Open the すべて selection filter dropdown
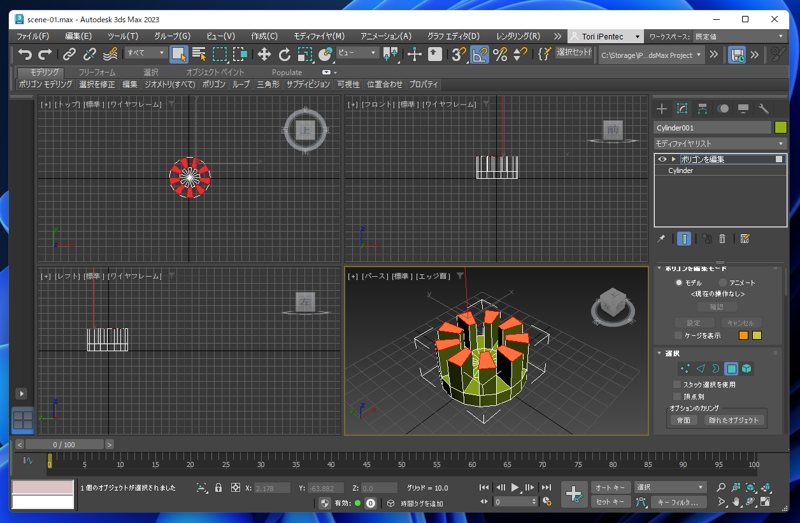This screenshot has width=800, height=523. [146, 53]
